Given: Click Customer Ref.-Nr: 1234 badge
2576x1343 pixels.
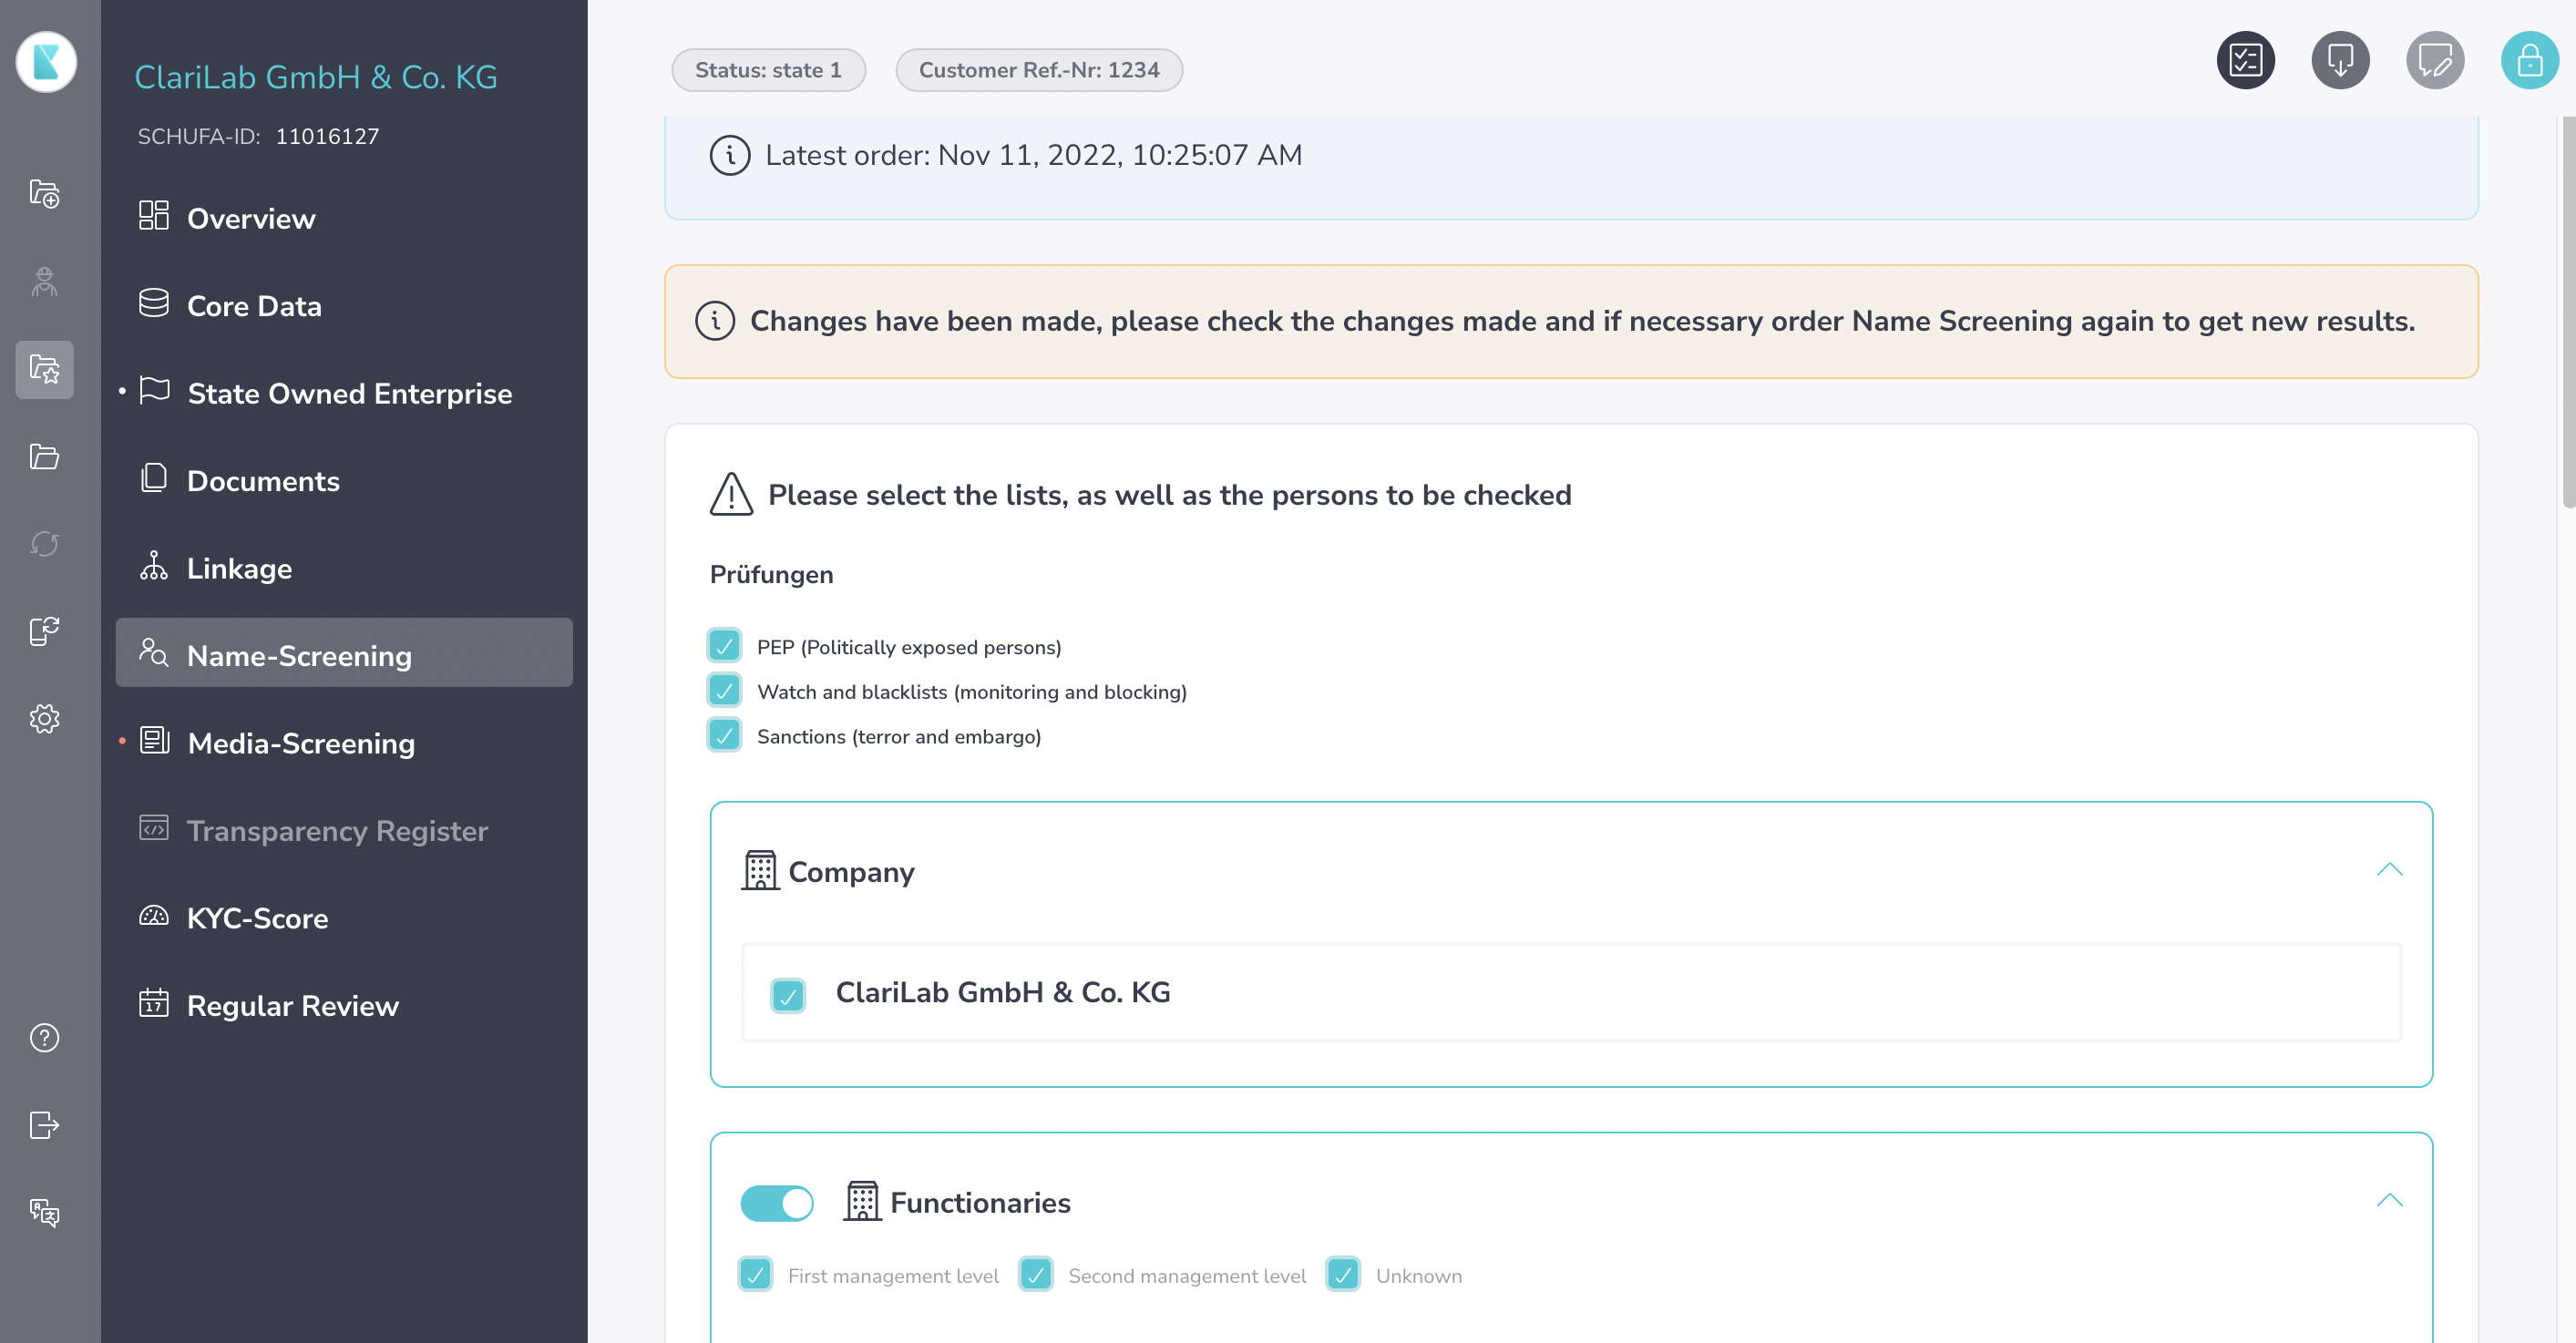Looking at the screenshot, I should [x=1039, y=70].
